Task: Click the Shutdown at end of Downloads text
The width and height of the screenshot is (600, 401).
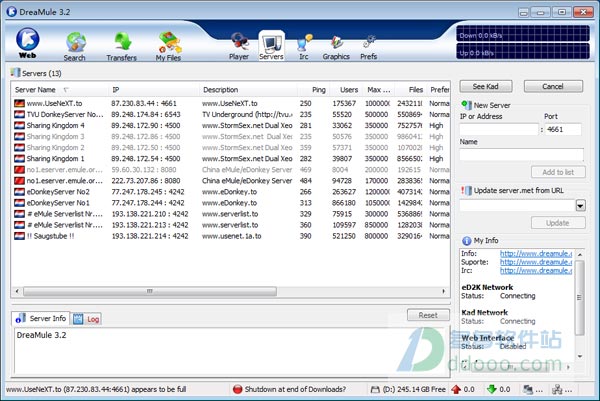Action: [295, 389]
